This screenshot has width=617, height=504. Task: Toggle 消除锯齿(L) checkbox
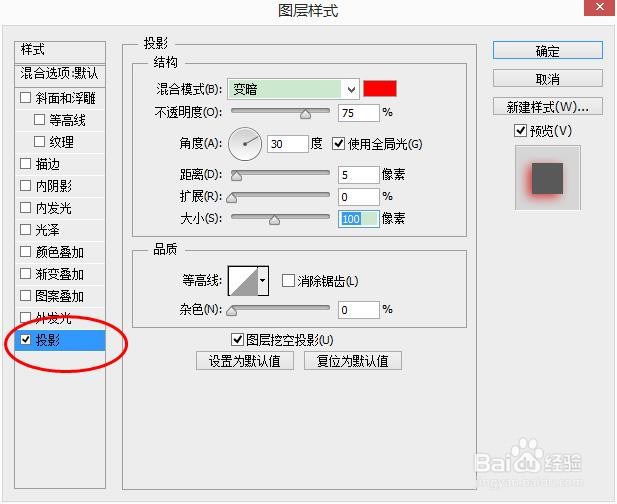point(288,281)
